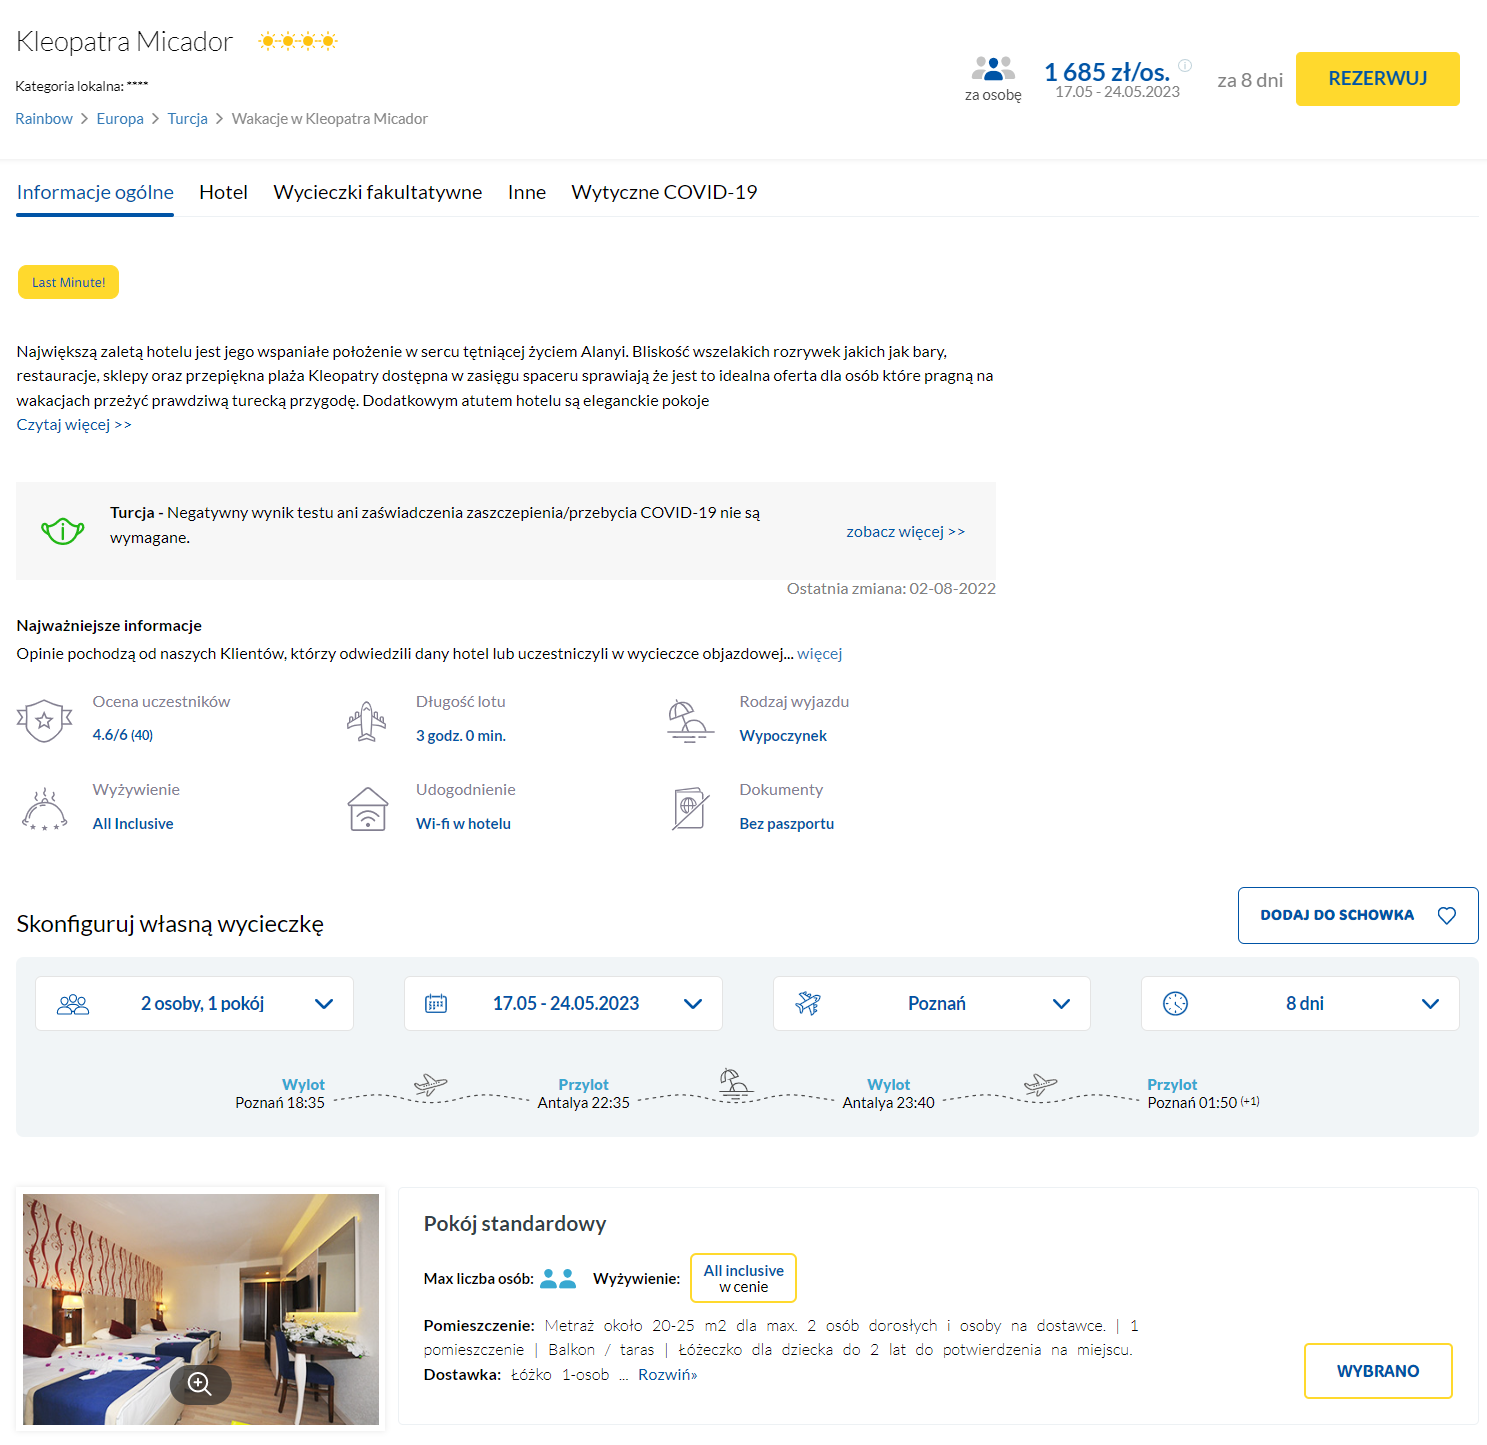Click the price info icon beside 1 685 zł/os.
This screenshot has width=1487, height=1445.
tap(1185, 66)
